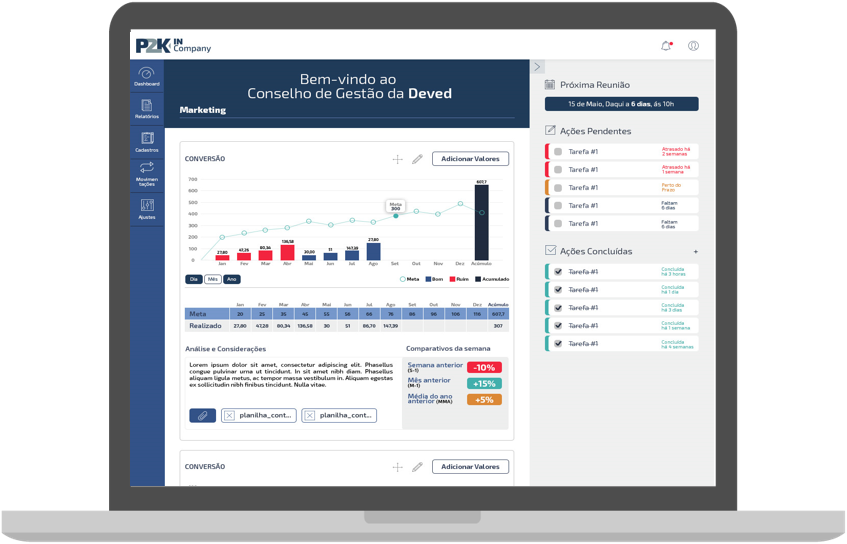Check the task Atrasado há 2 semanas

pyautogui.click(x=558, y=152)
